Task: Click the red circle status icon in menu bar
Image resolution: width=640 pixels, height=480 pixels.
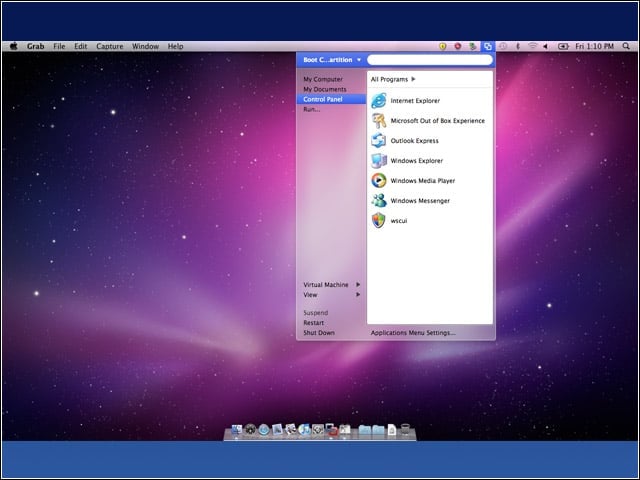Action: click(x=458, y=47)
